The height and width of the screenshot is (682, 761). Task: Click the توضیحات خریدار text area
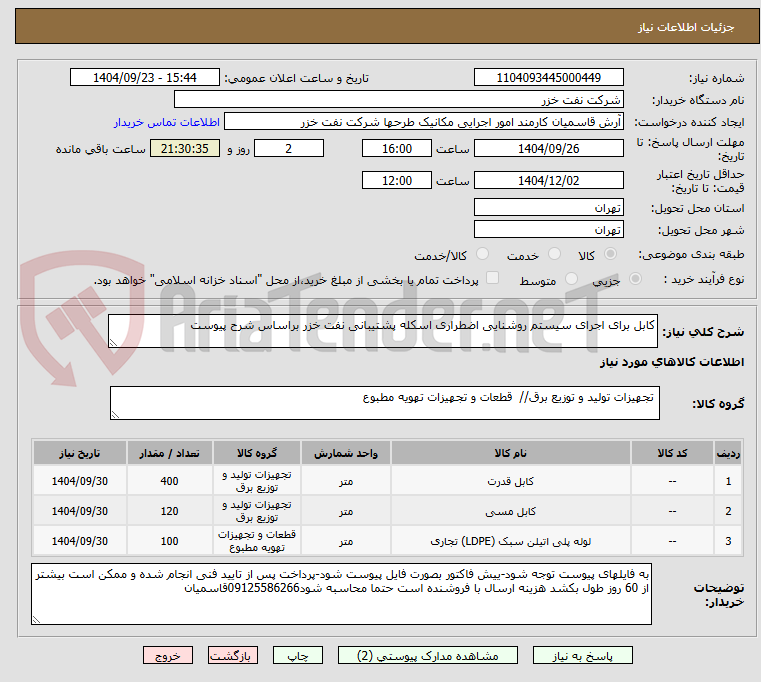pyautogui.click(x=341, y=594)
